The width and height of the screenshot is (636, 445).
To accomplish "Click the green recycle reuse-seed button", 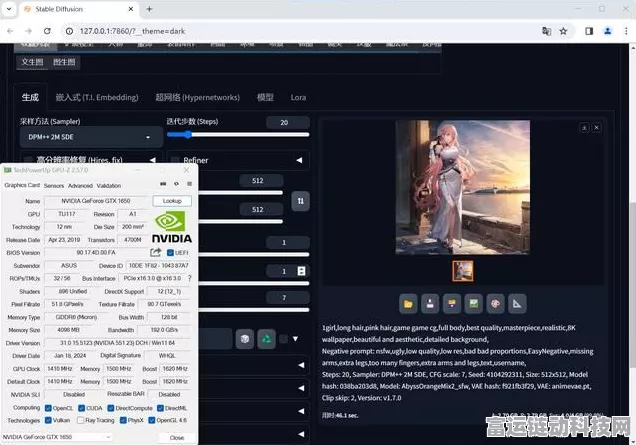I will point(266,339).
